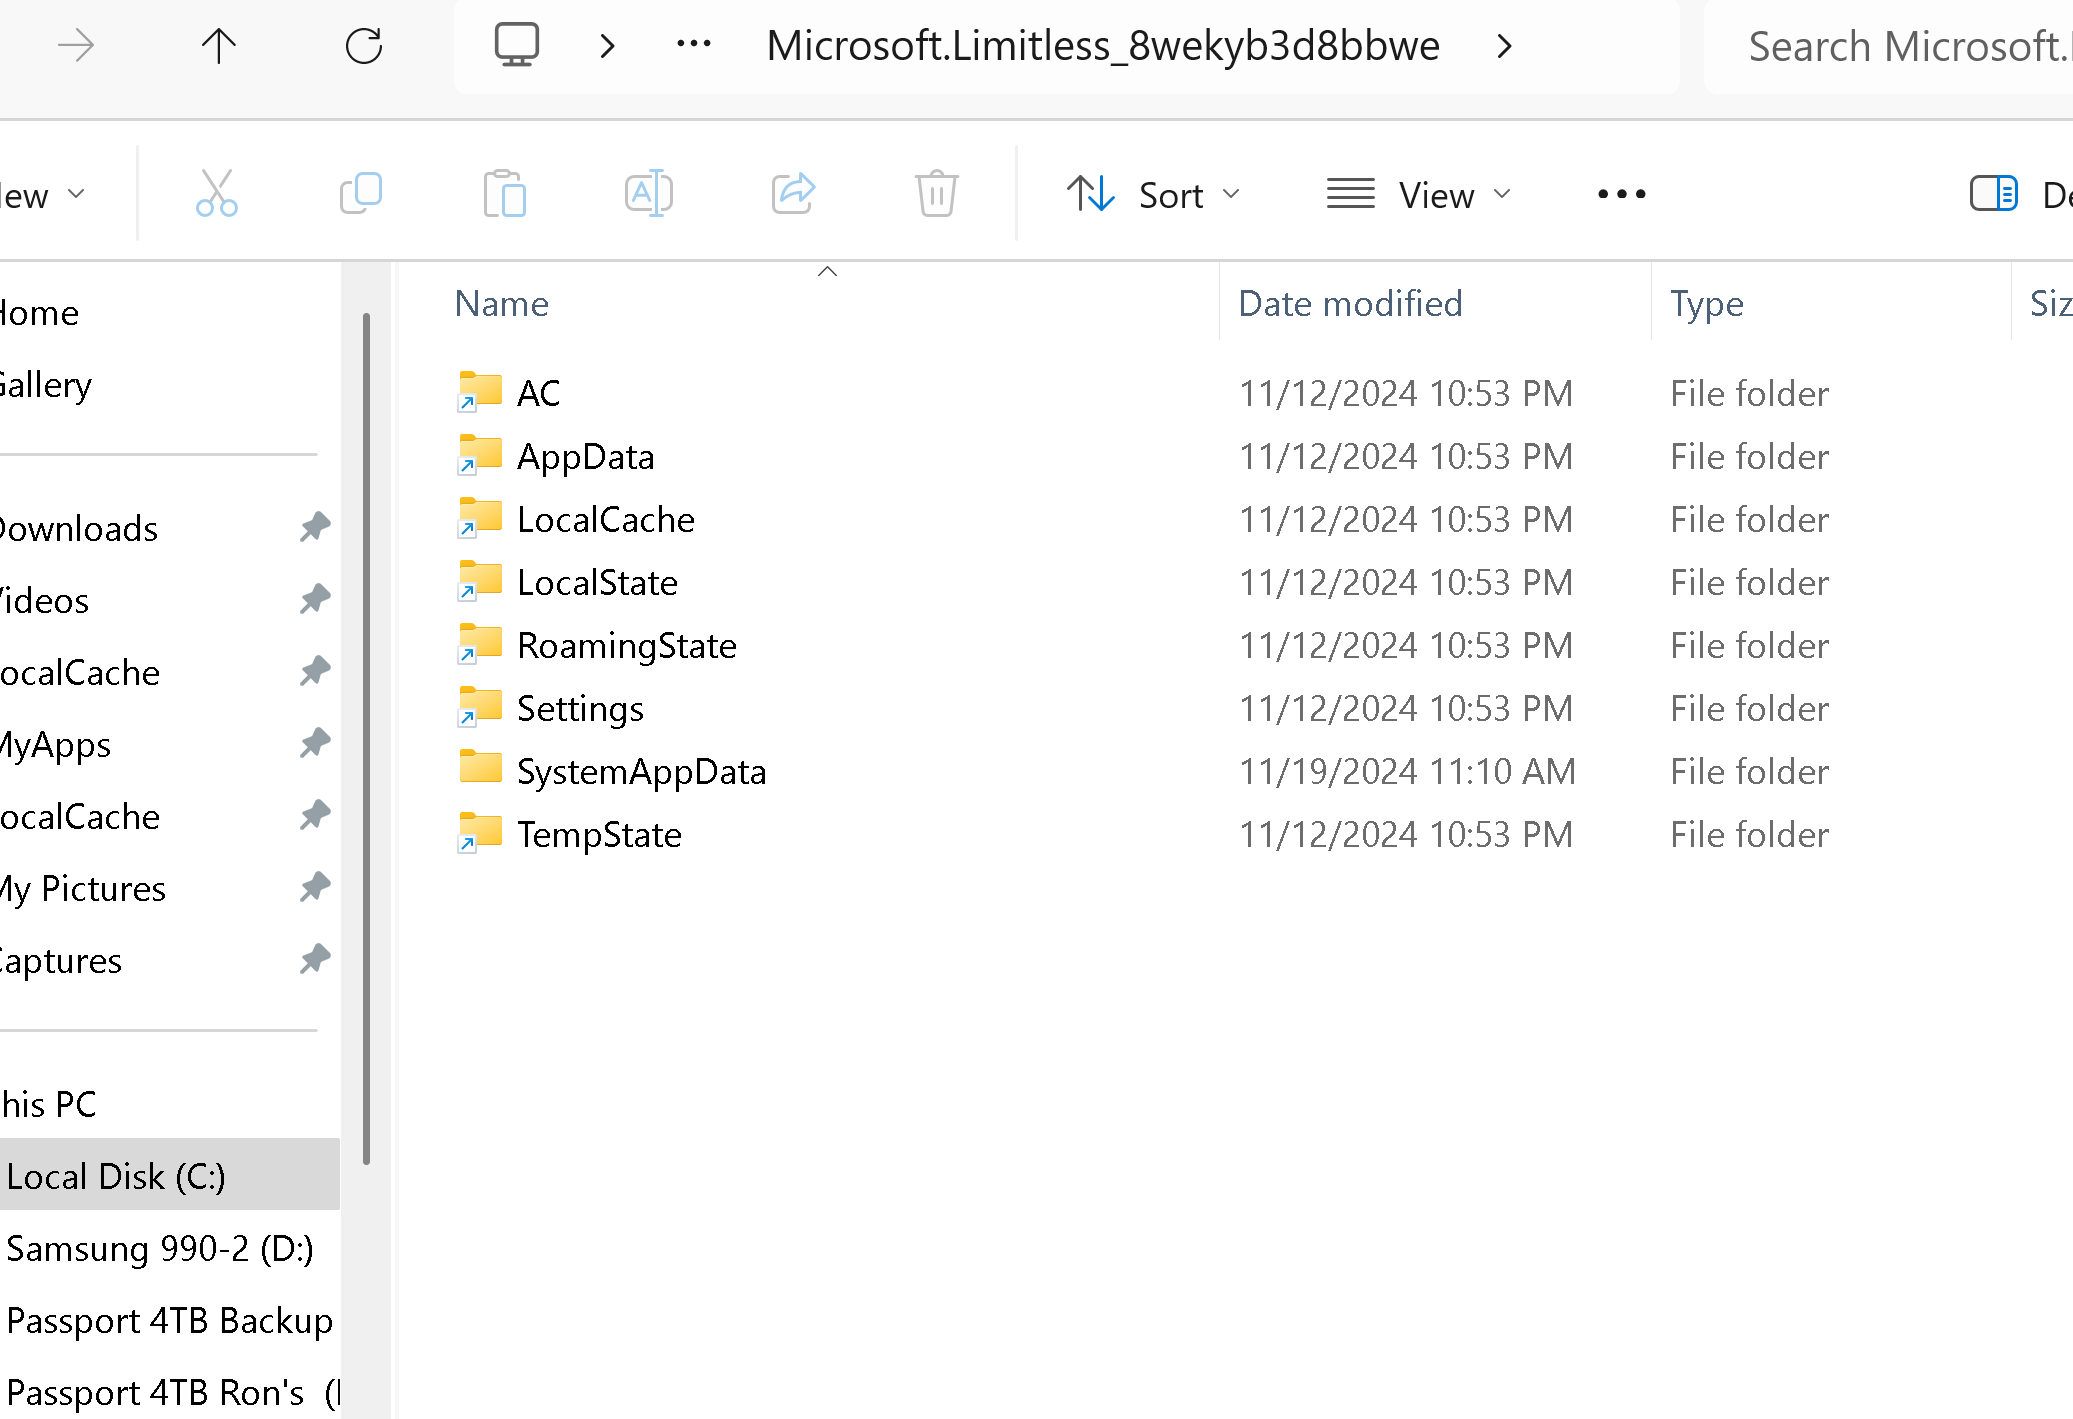The width and height of the screenshot is (2073, 1419).
Task: Go up one folder level
Action: click(x=218, y=46)
